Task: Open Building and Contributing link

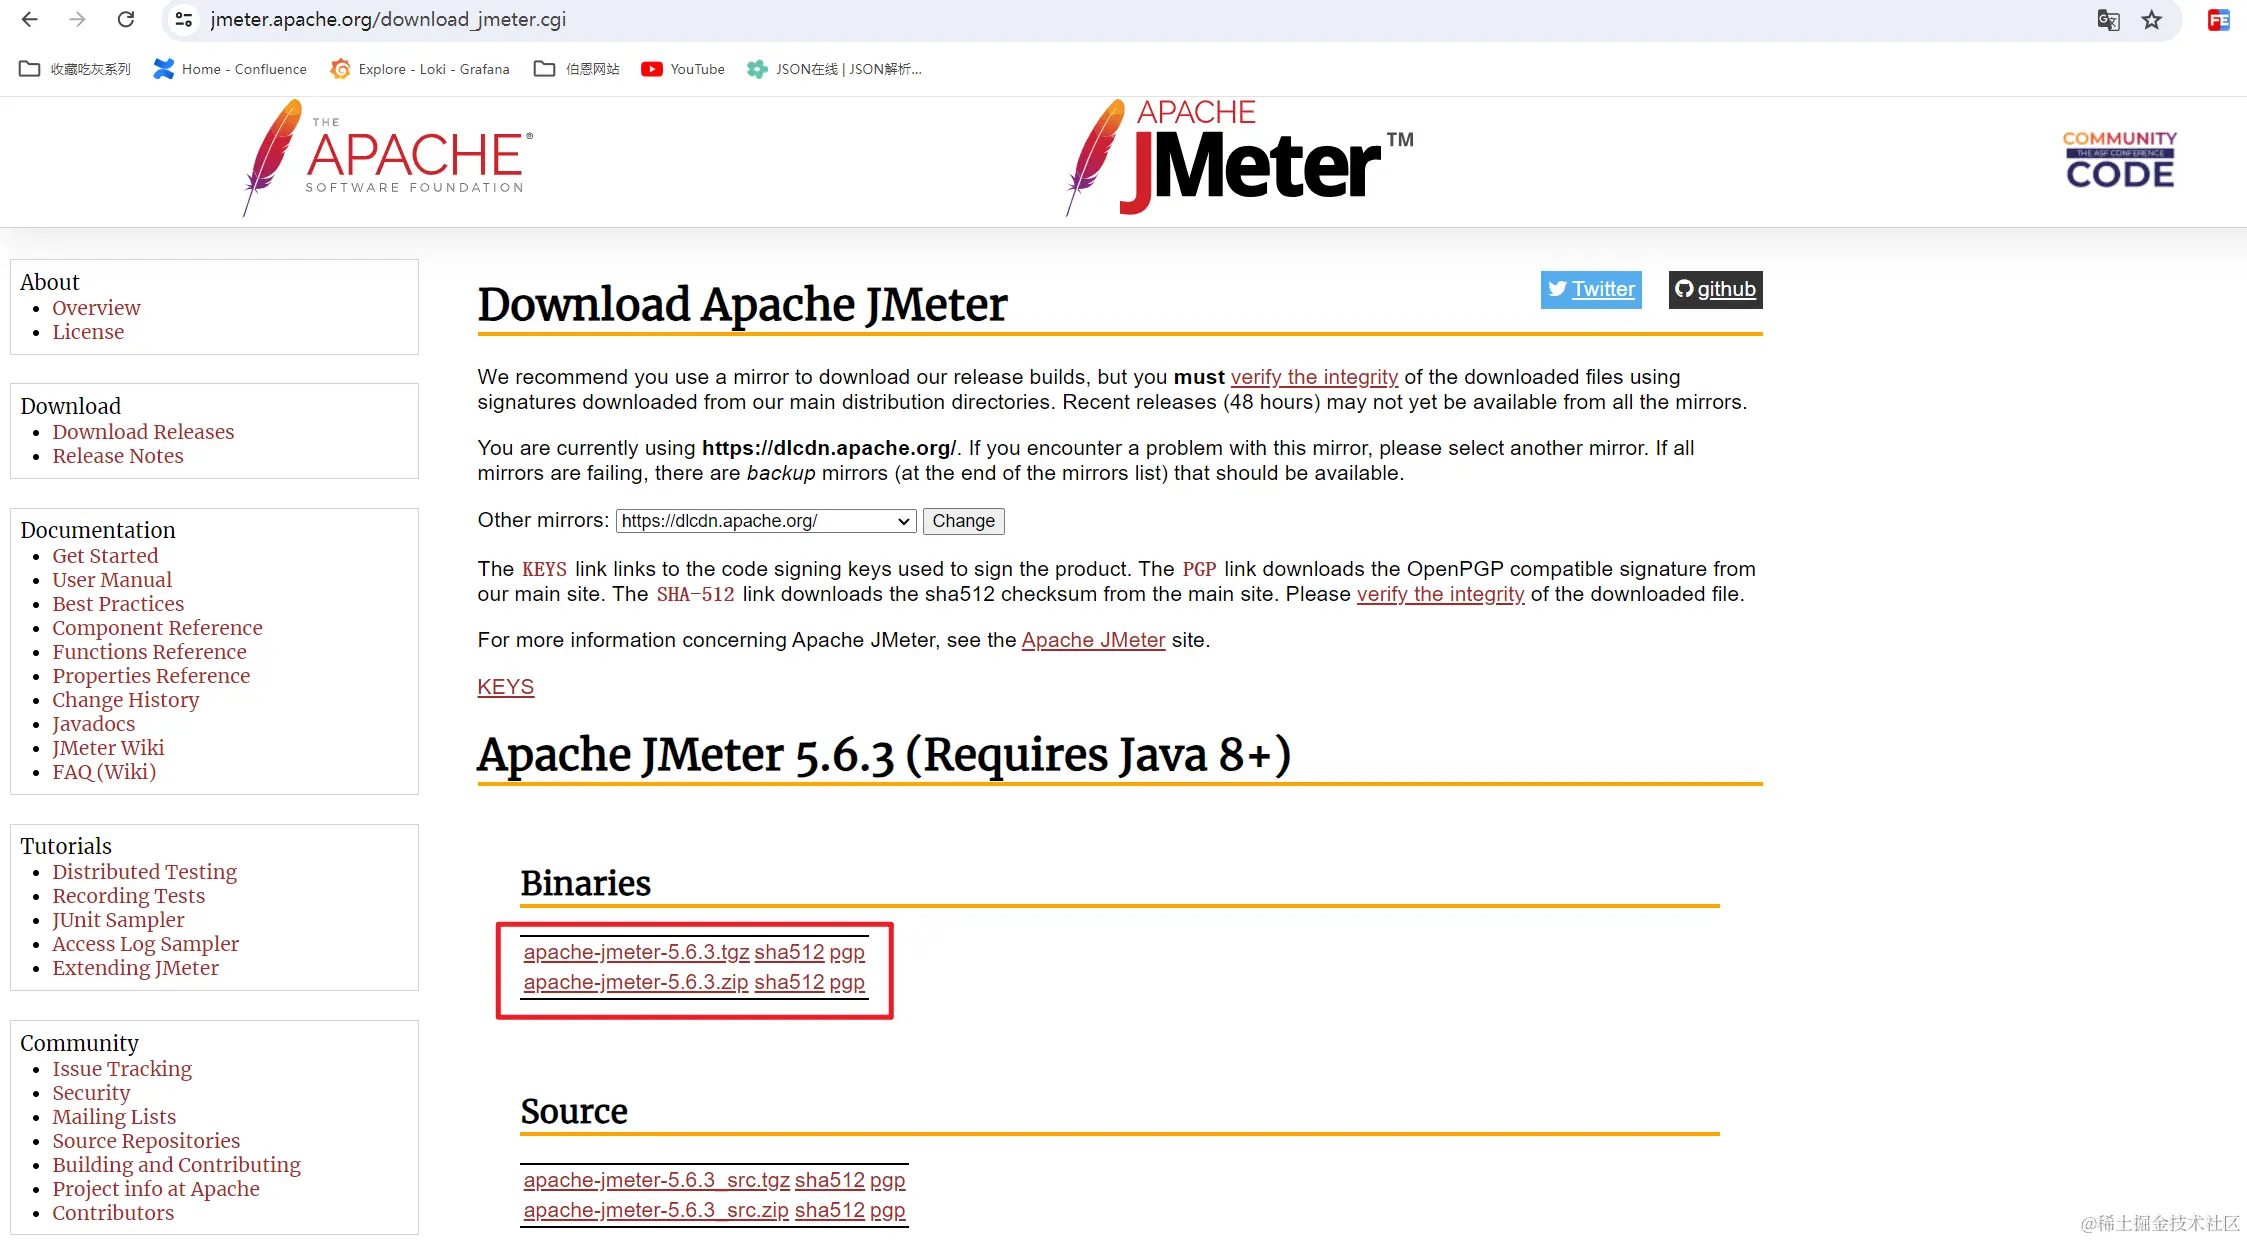Action: pyautogui.click(x=176, y=1165)
